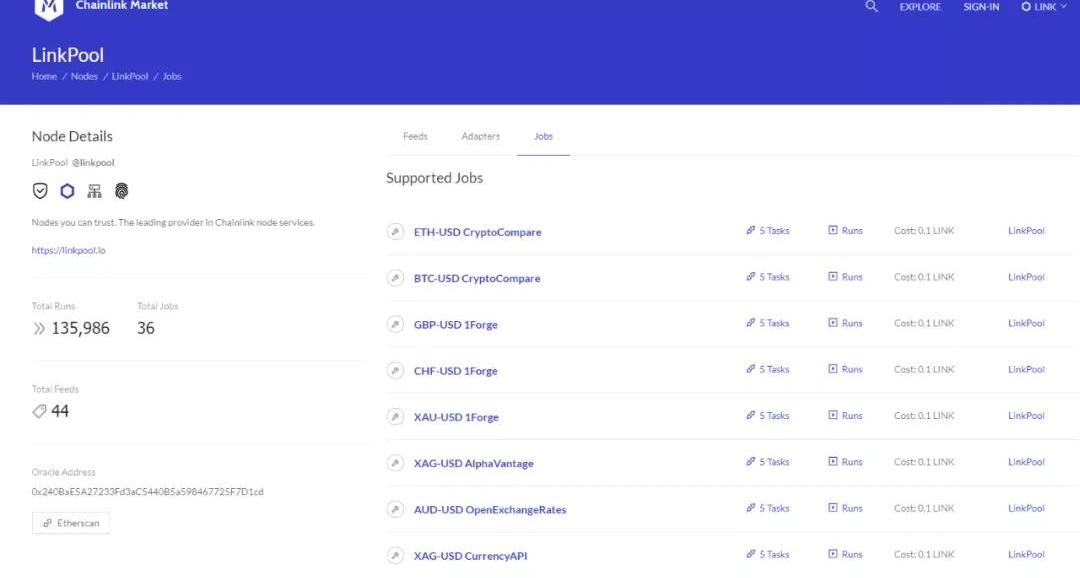This screenshot has width=1080, height=578.
Task: Click the double-chevron Total Runs icon
Action: coord(39,329)
